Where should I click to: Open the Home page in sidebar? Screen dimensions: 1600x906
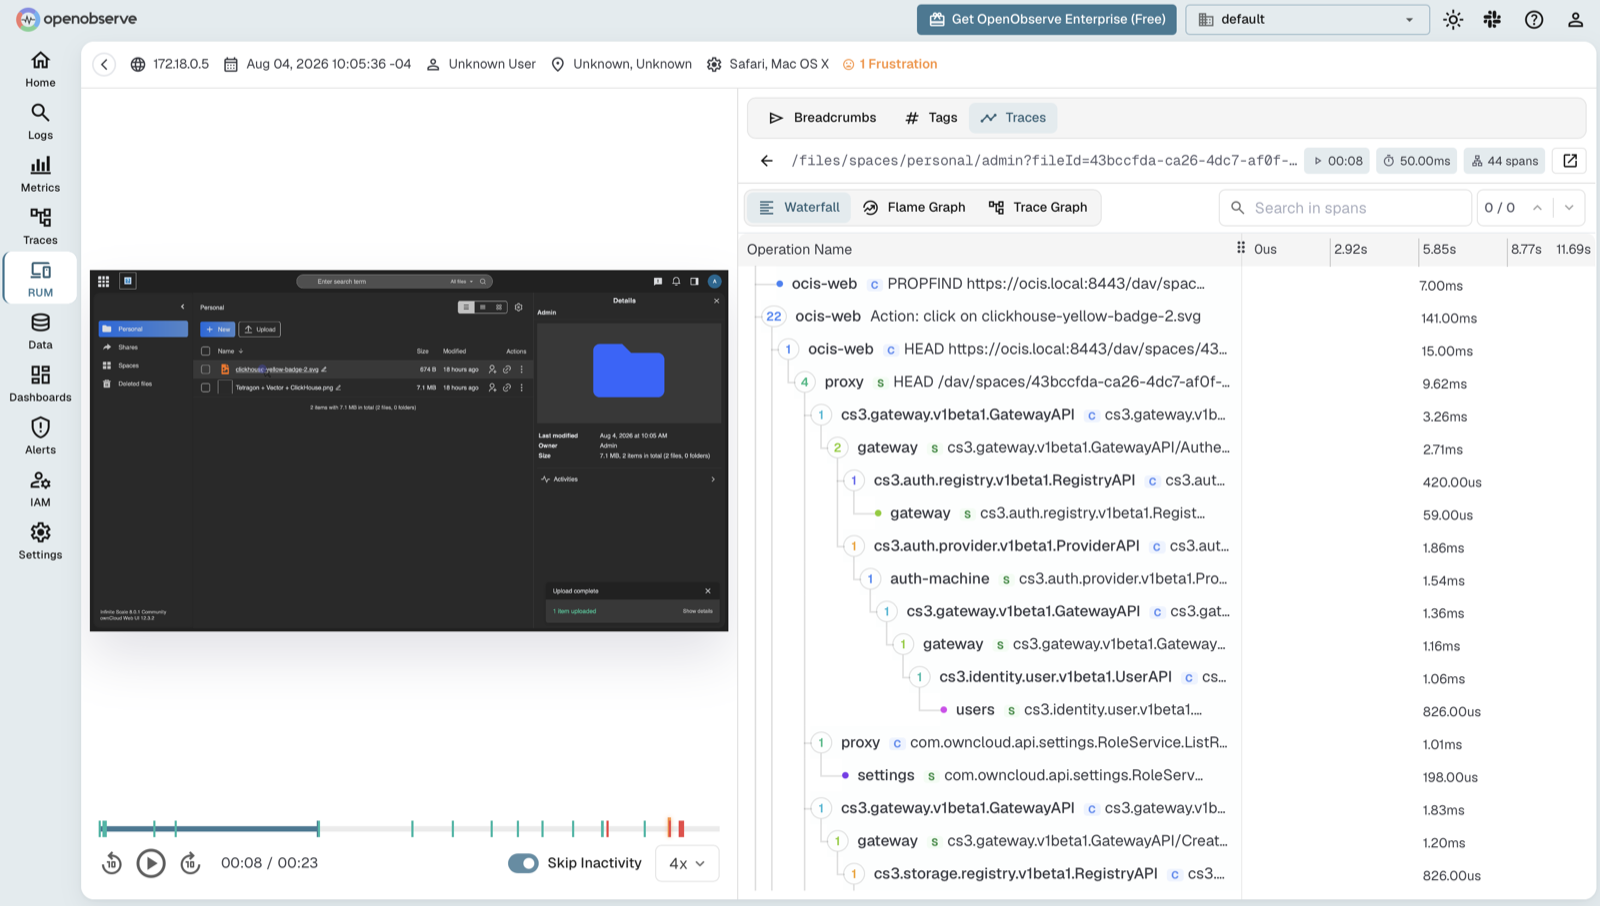(40, 69)
